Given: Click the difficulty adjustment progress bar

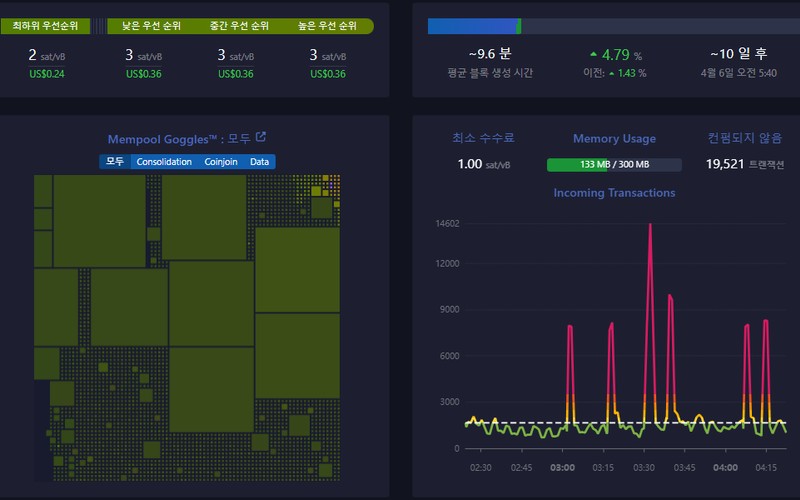Looking at the screenshot, I should pos(614,27).
